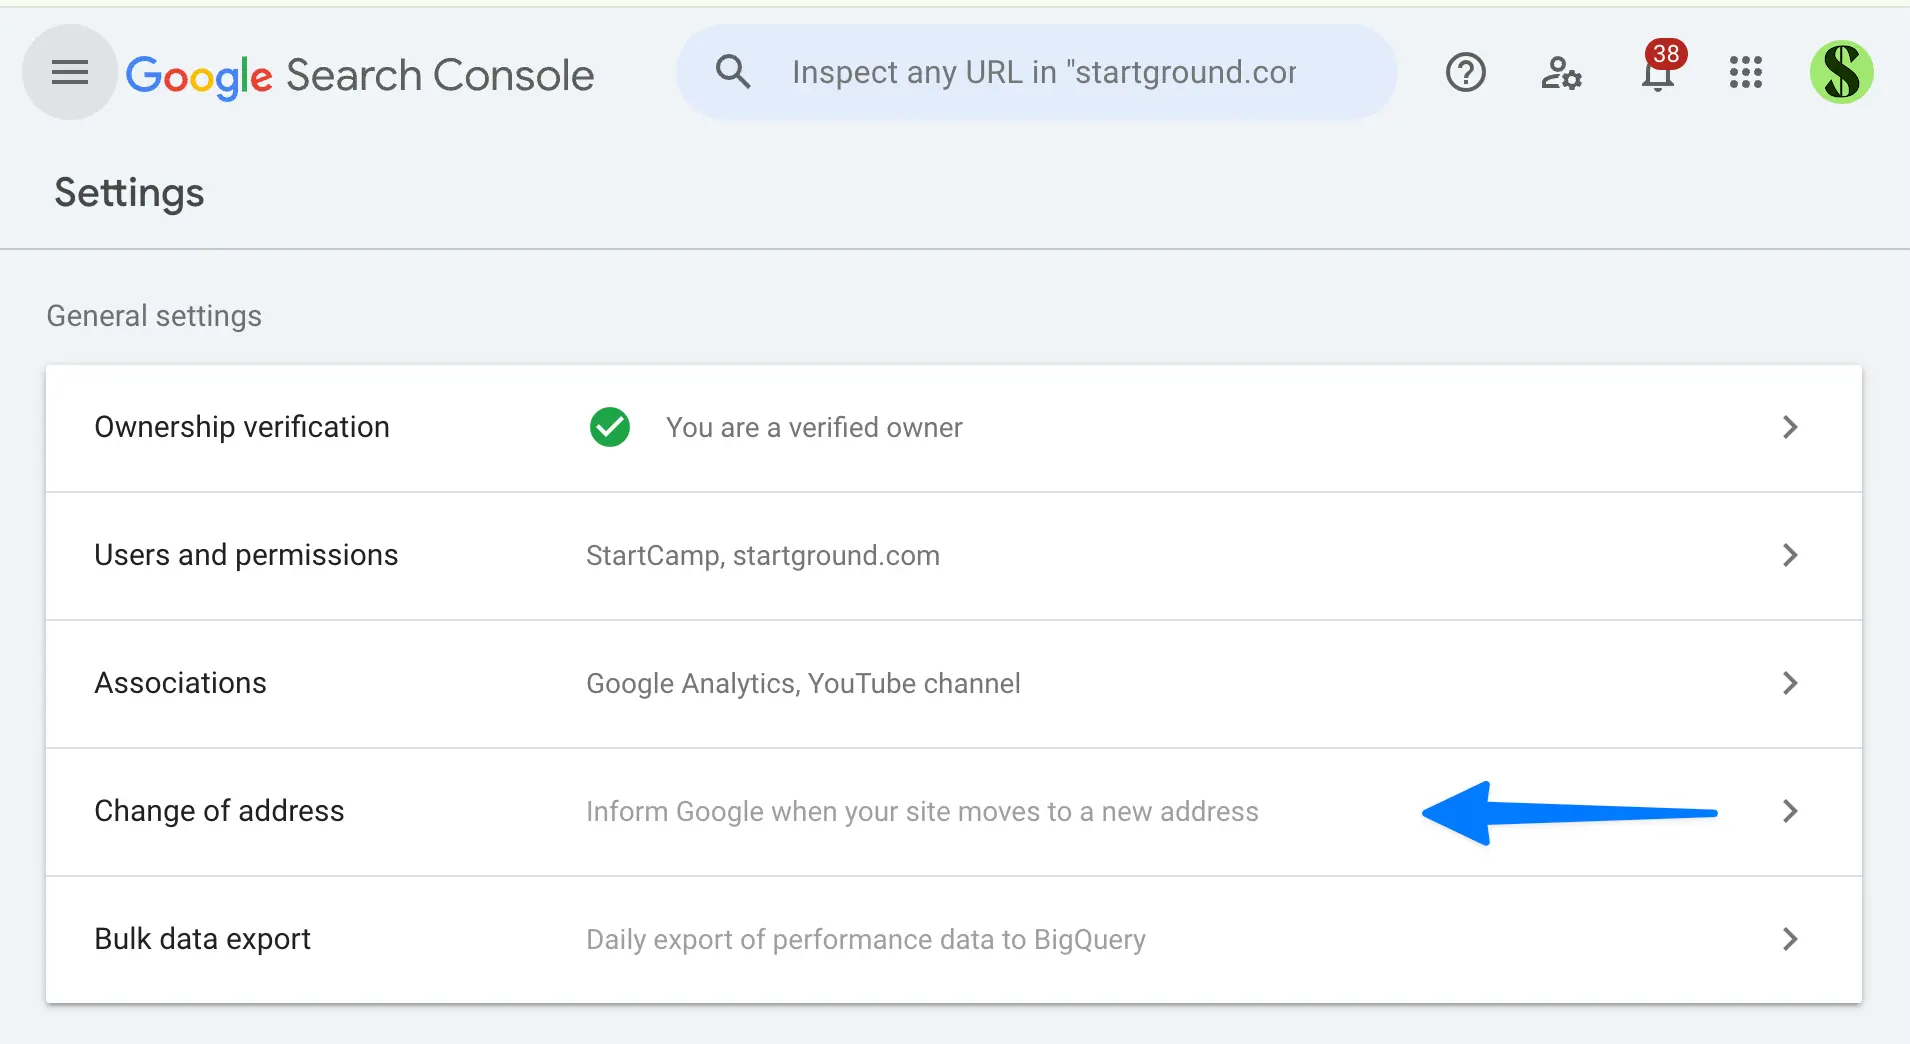Open user settings person-gear icon
Screen dimensions: 1910x1044
tap(1561, 72)
